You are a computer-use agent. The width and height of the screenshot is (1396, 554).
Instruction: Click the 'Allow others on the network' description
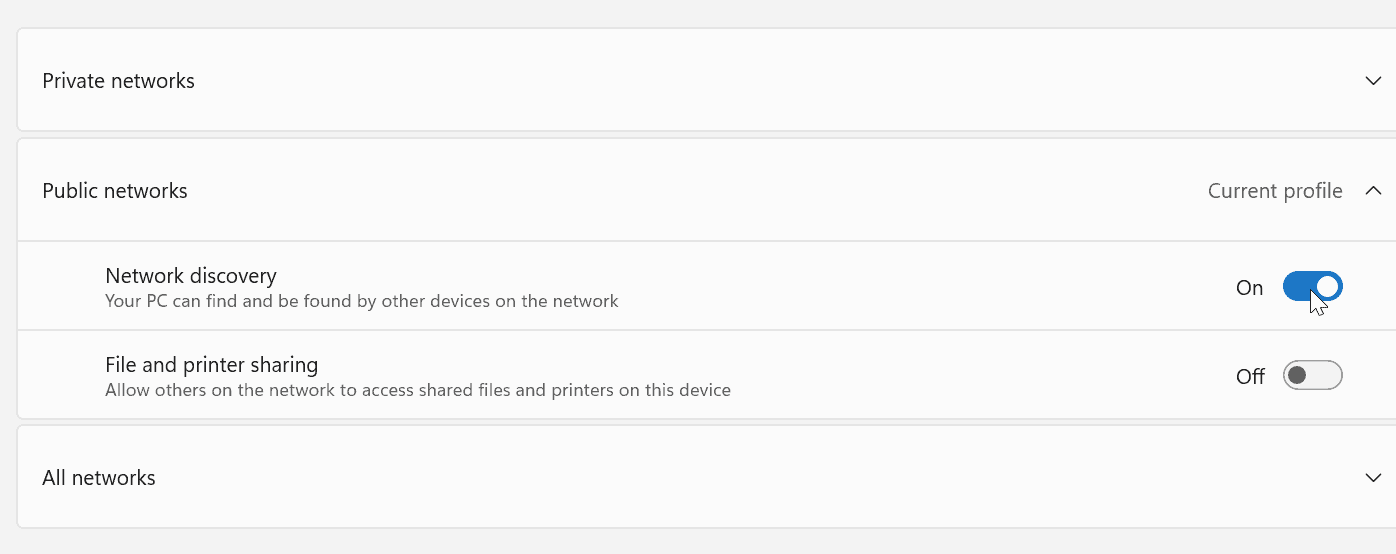[417, 390]
